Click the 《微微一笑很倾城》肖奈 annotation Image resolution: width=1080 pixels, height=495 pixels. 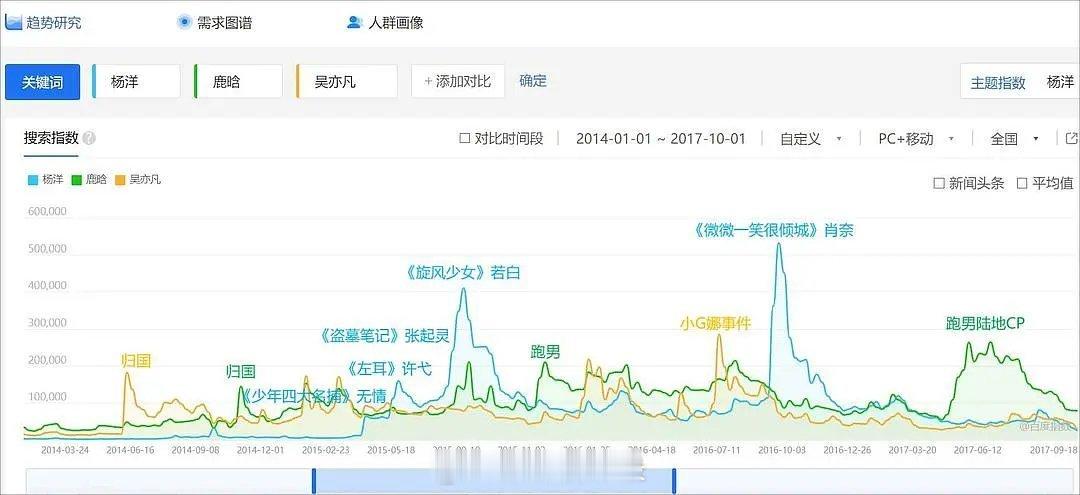(x=773, y=231)
